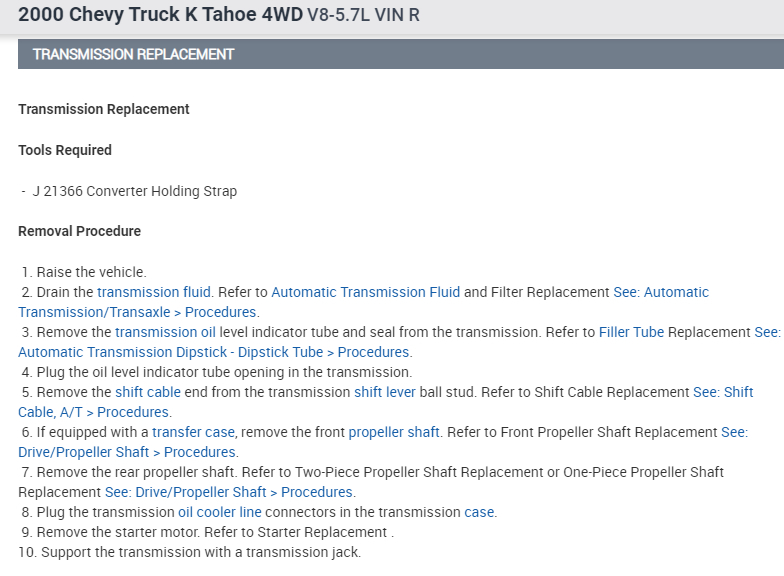Open the "transmission fluid" link in step 2
Viewport: 784px width, 576px height.
[x=154, y=292]
